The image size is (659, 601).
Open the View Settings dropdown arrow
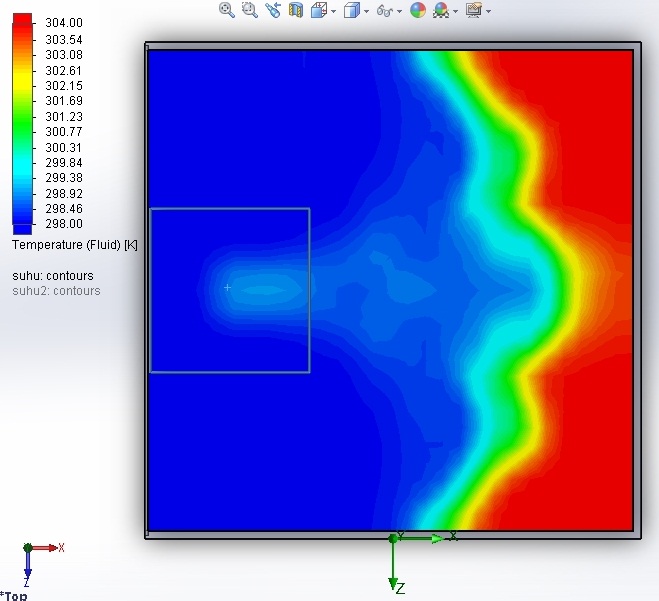coord(488,11)
